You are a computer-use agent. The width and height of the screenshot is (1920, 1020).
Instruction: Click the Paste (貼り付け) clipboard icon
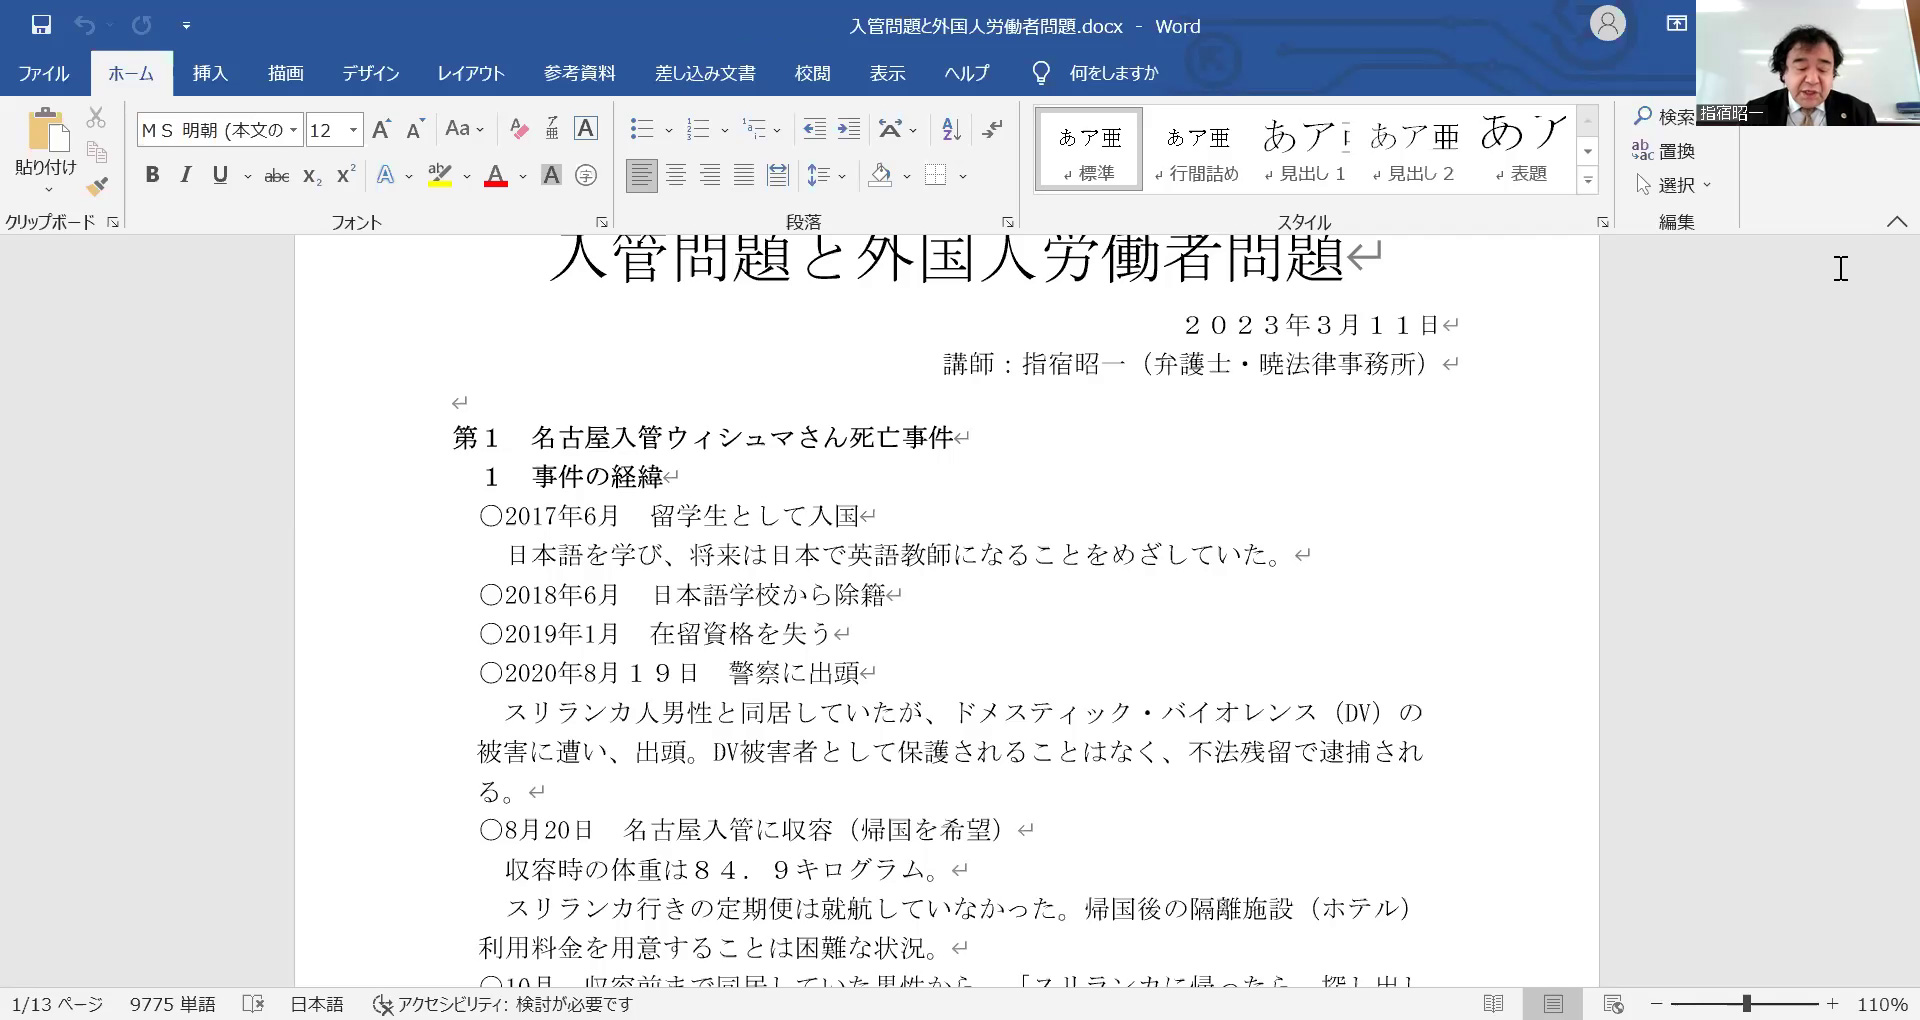tap(47, 131)
